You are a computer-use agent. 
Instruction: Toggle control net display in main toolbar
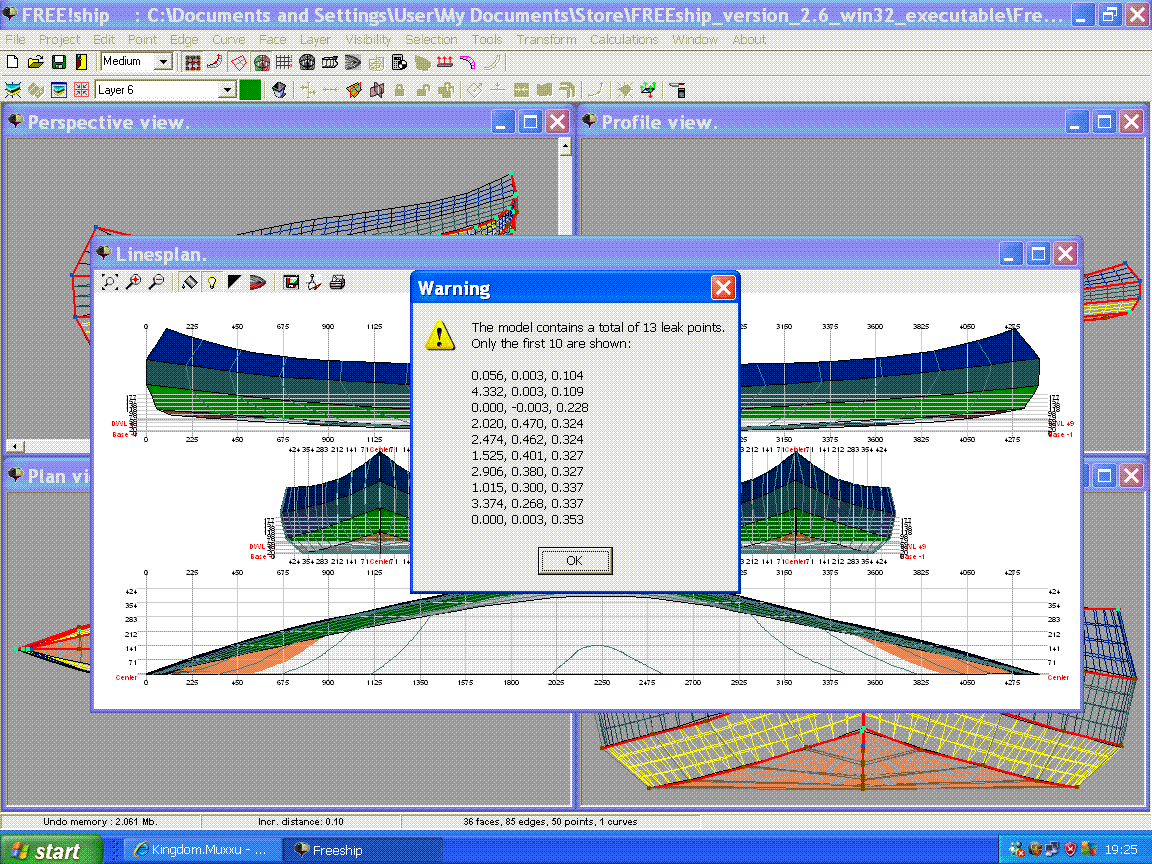pos(192,62)
